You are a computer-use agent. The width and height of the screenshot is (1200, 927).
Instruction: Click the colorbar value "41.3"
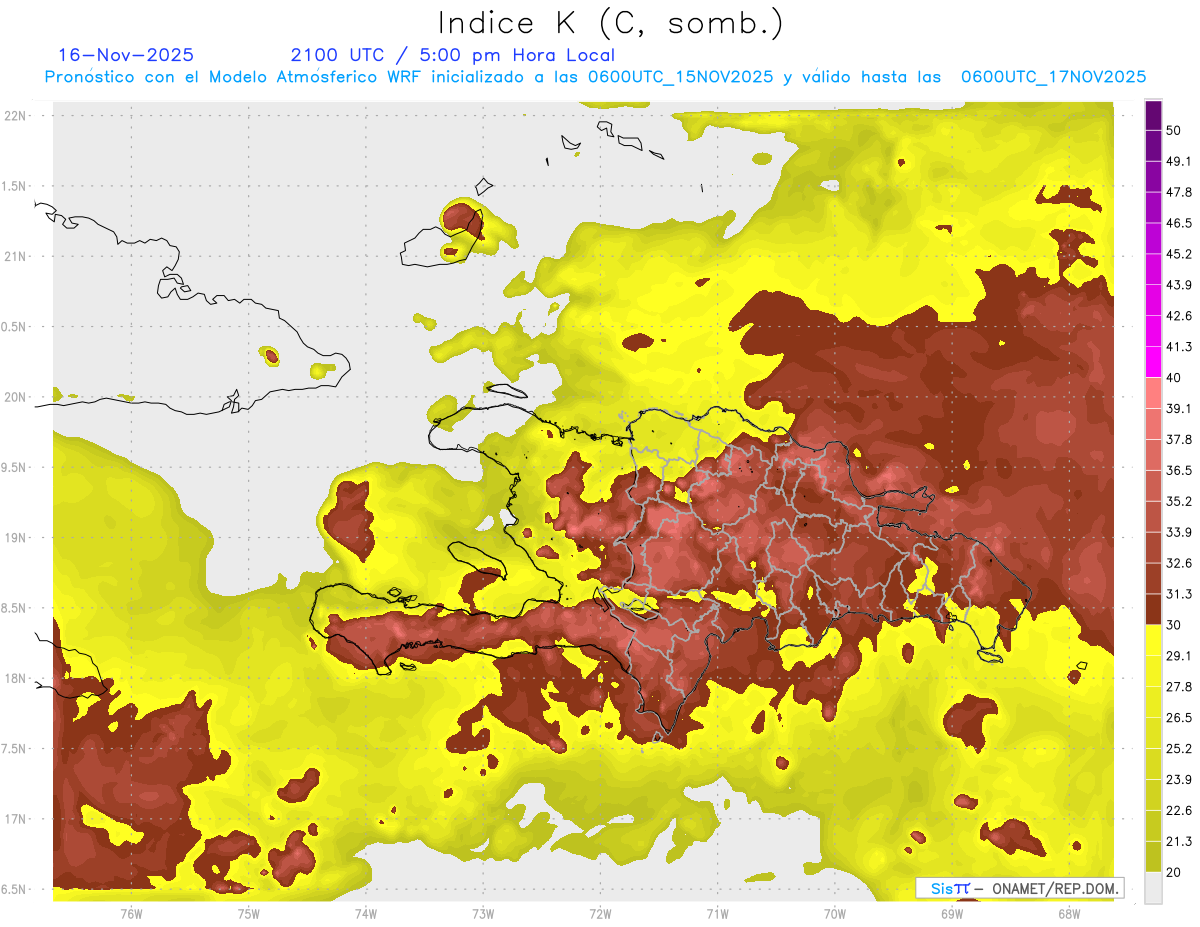pos(1178,346)
